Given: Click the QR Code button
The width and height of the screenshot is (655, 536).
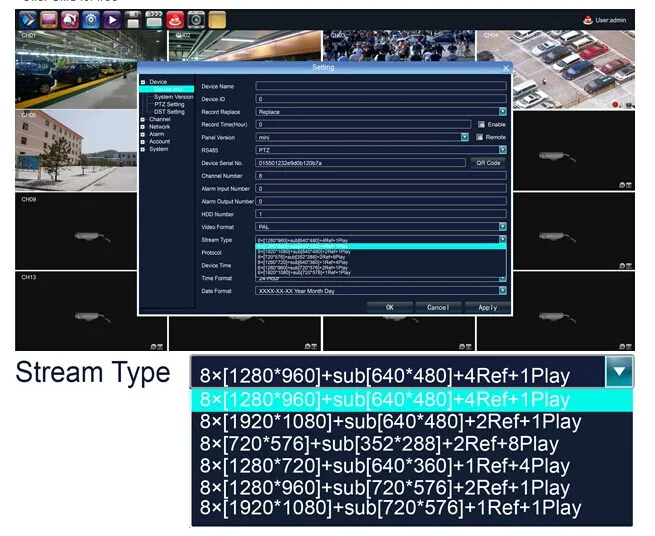Looking at the screenshot, I should pos(488,163).
